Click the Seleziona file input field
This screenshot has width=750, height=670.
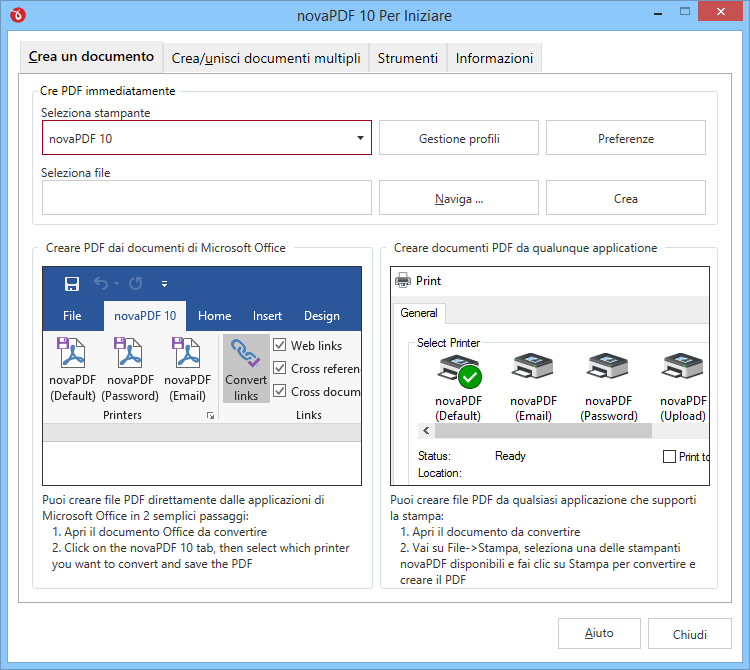pos(207,198)
